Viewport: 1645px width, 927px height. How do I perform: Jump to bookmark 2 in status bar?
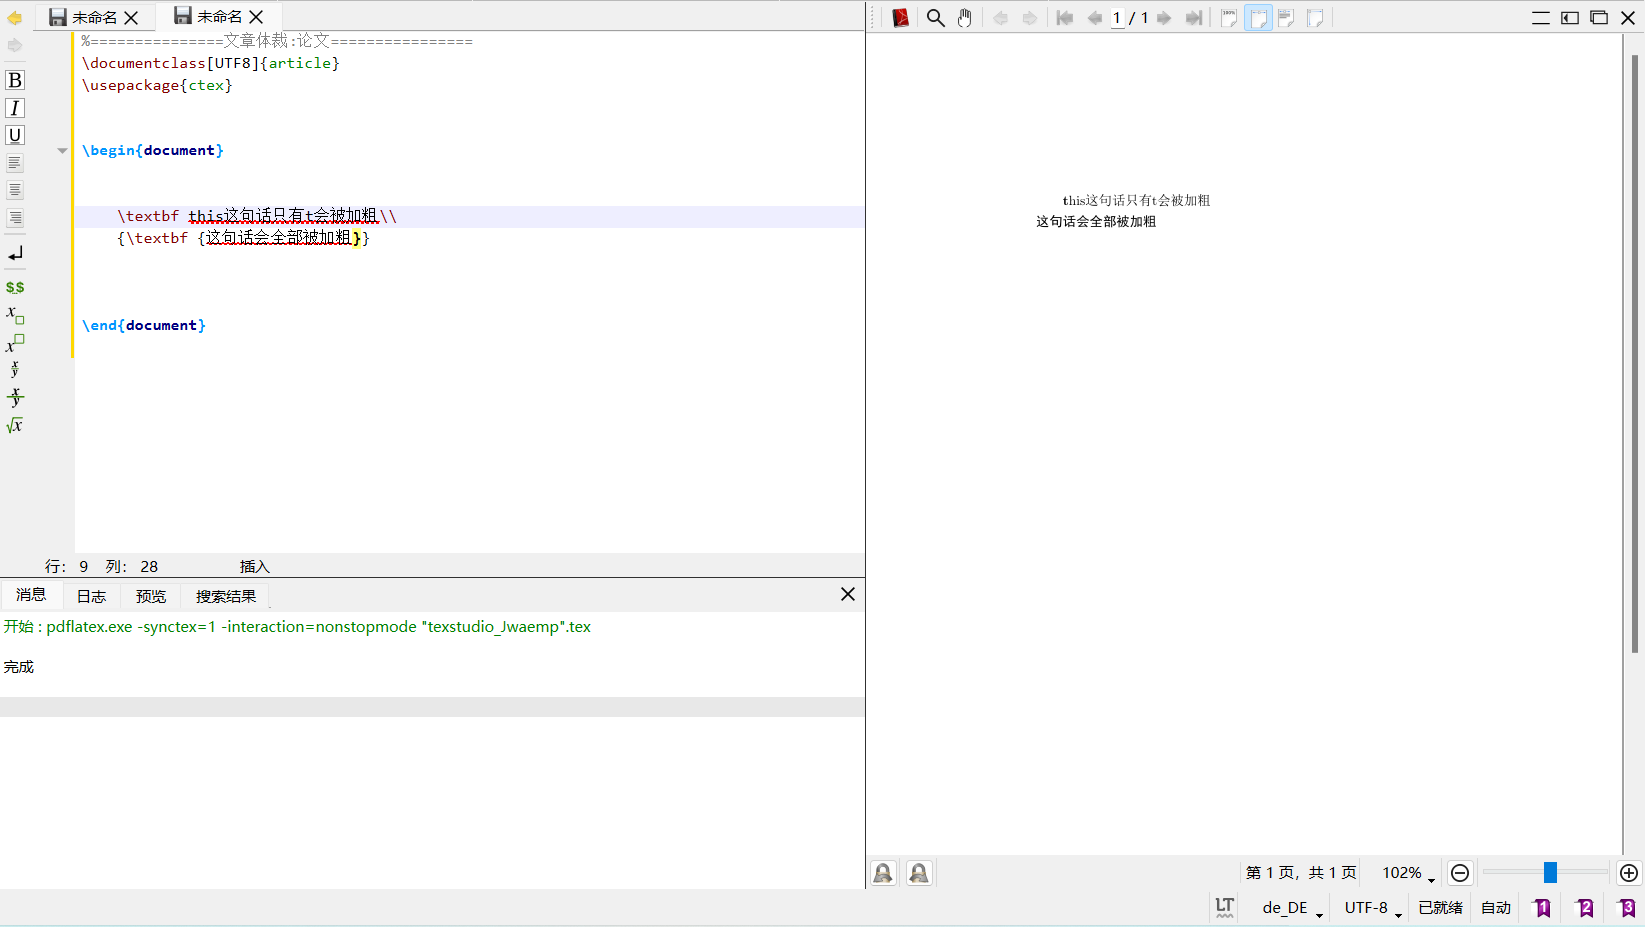tap(1585, 907)
